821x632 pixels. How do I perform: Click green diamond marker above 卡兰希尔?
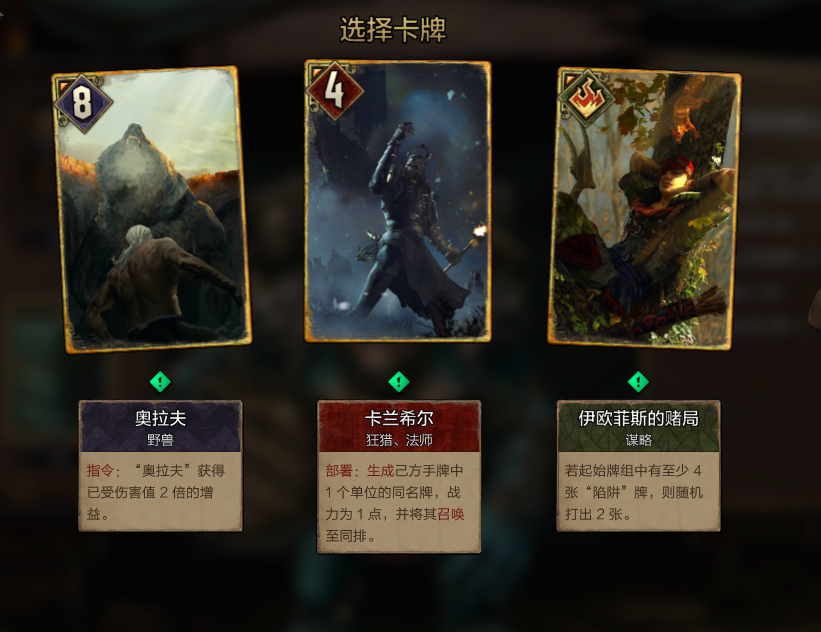point(399,382)
